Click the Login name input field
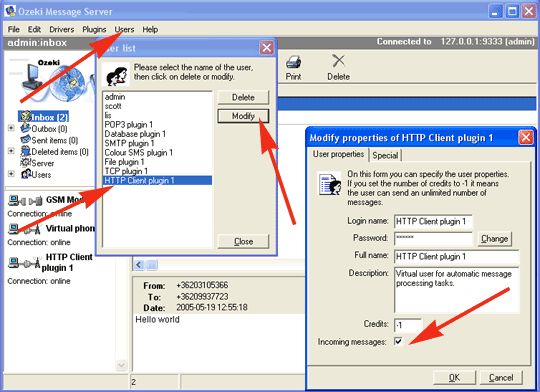 coord(433,221)
